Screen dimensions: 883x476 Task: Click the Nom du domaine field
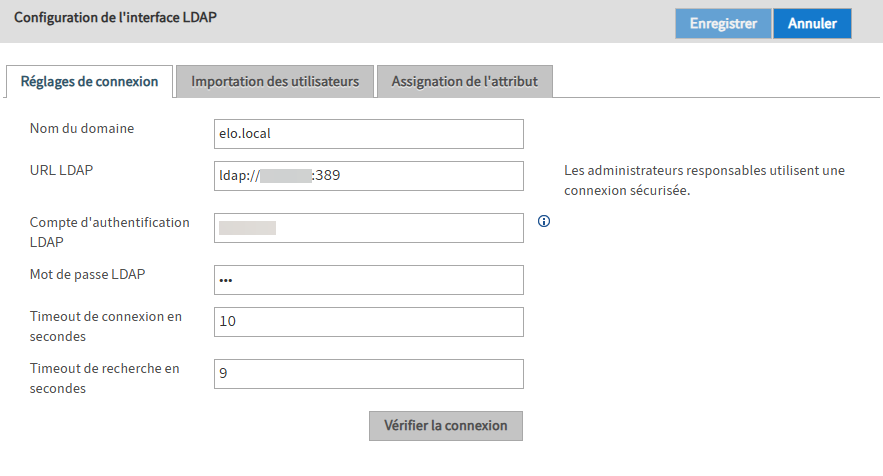(369, 134)
